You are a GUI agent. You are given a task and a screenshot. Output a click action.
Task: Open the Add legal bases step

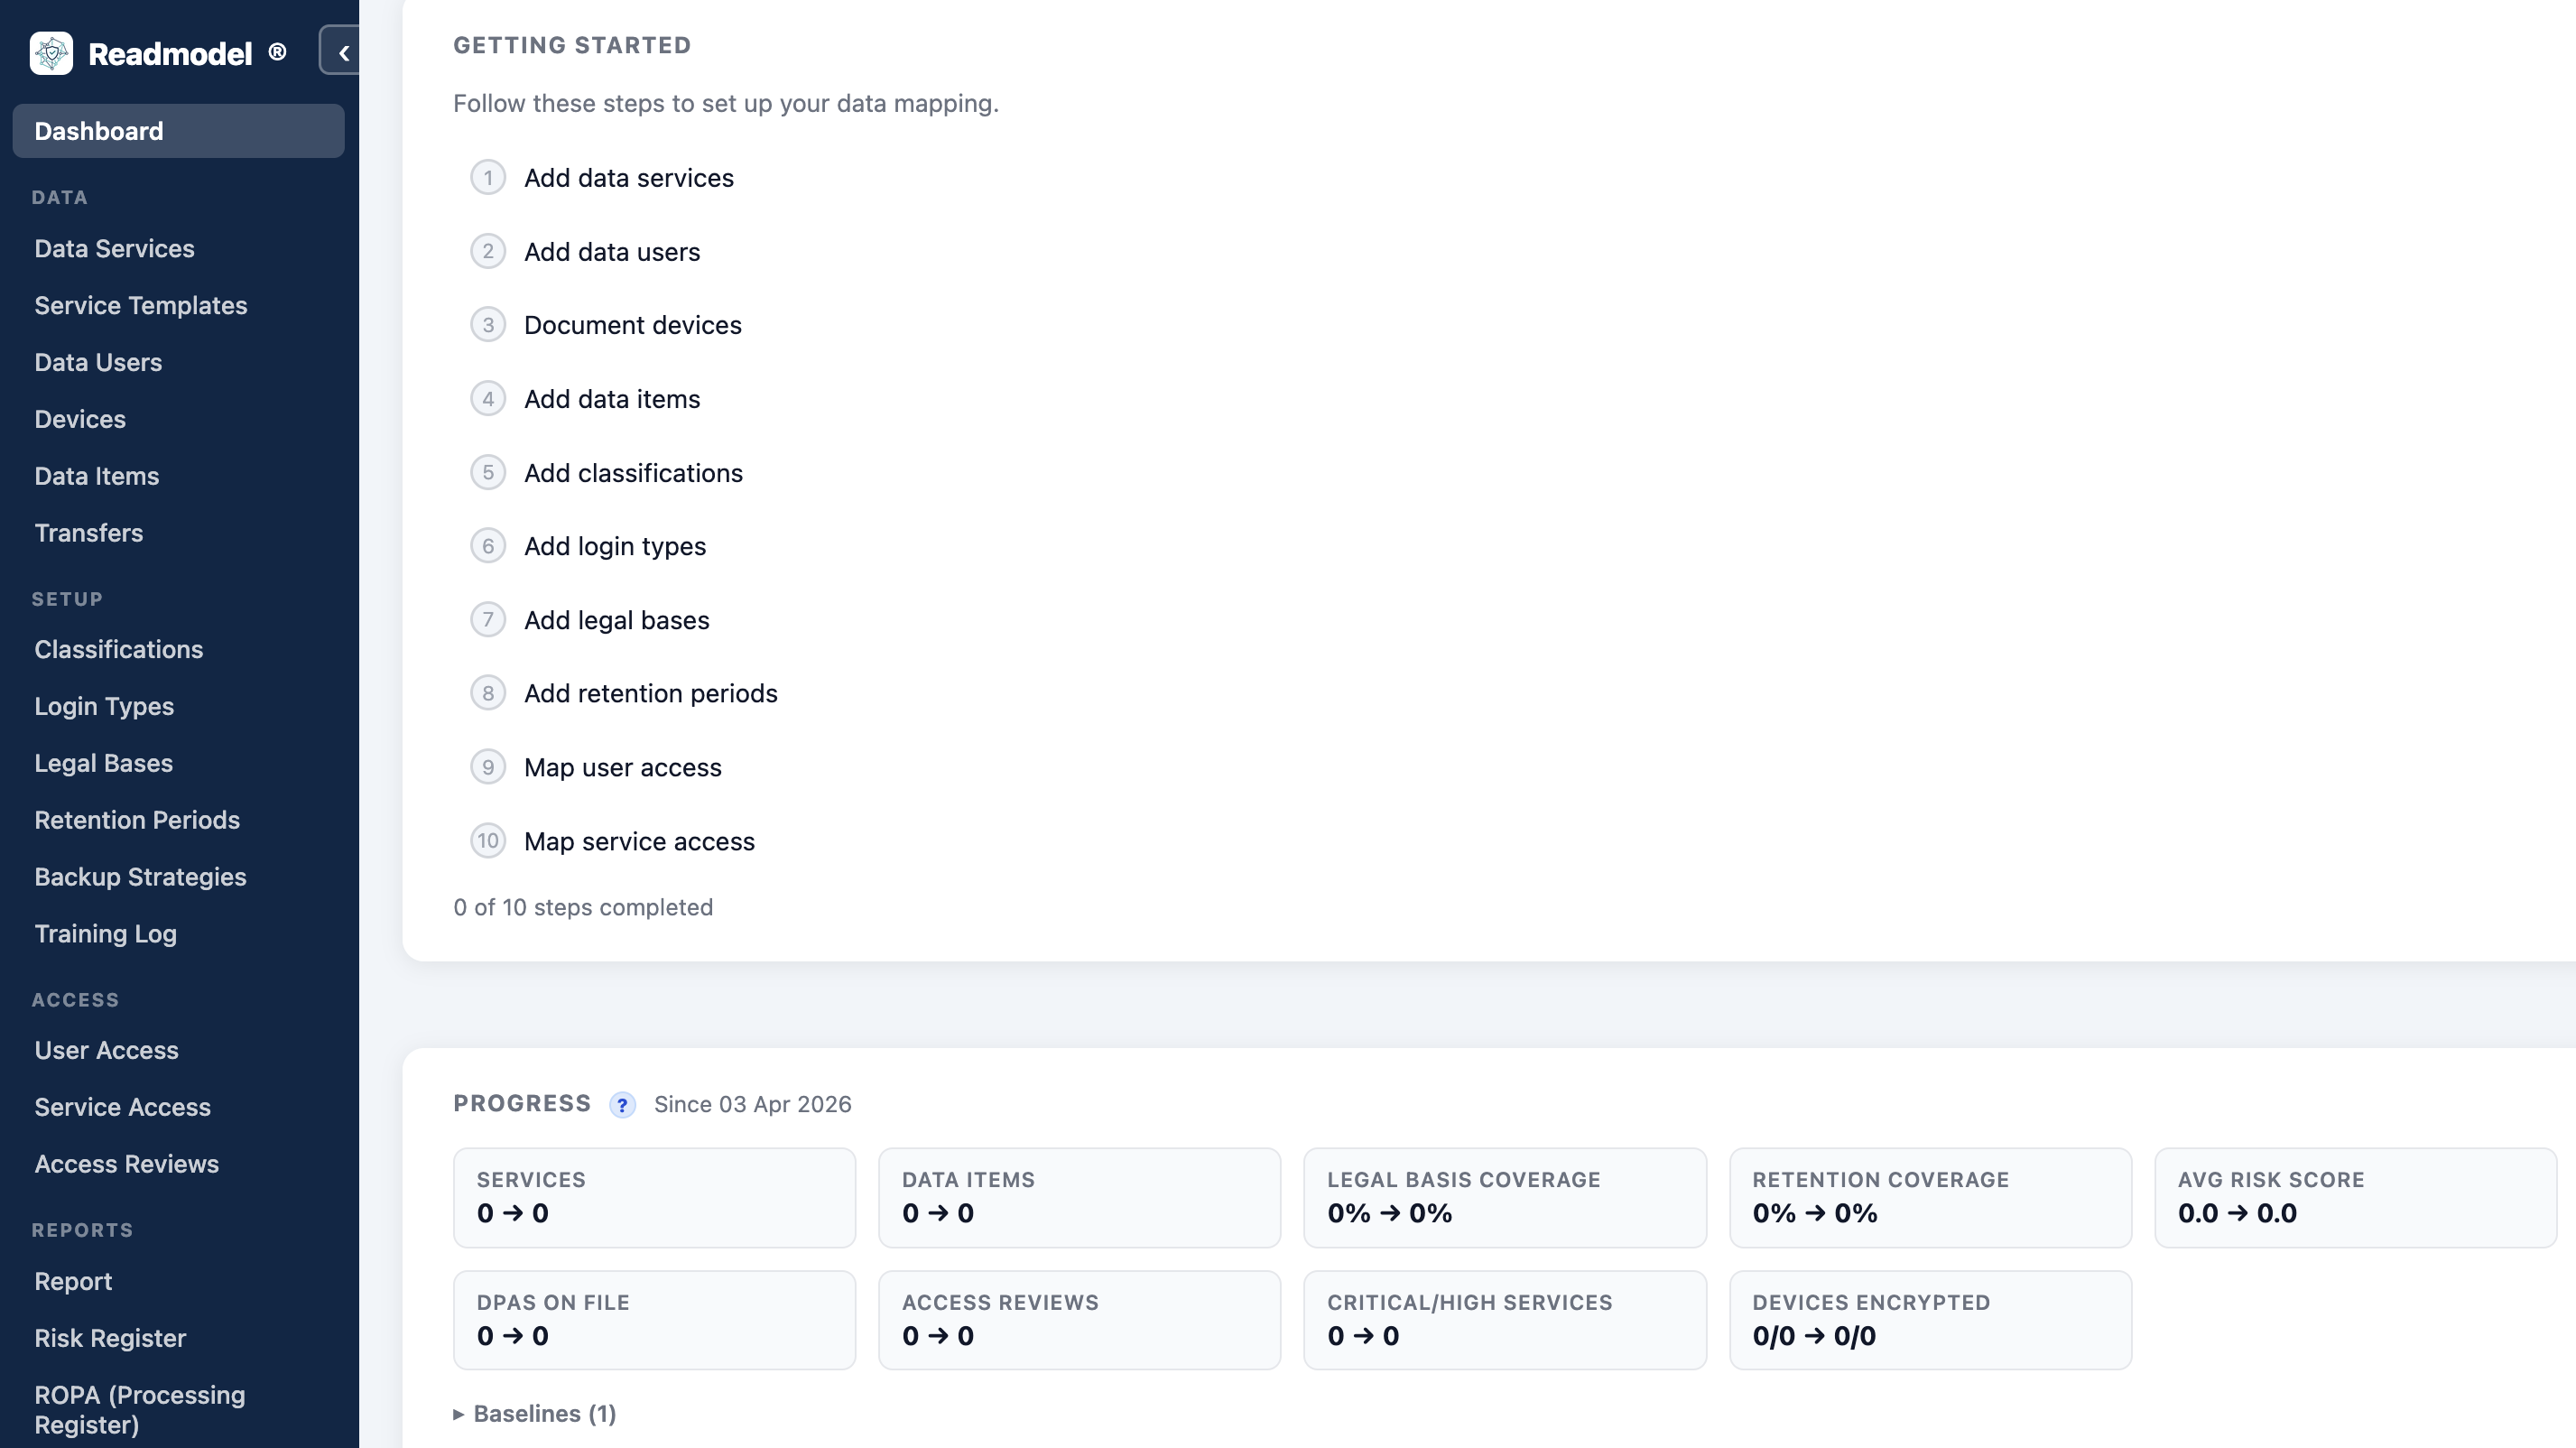[616, 620]
